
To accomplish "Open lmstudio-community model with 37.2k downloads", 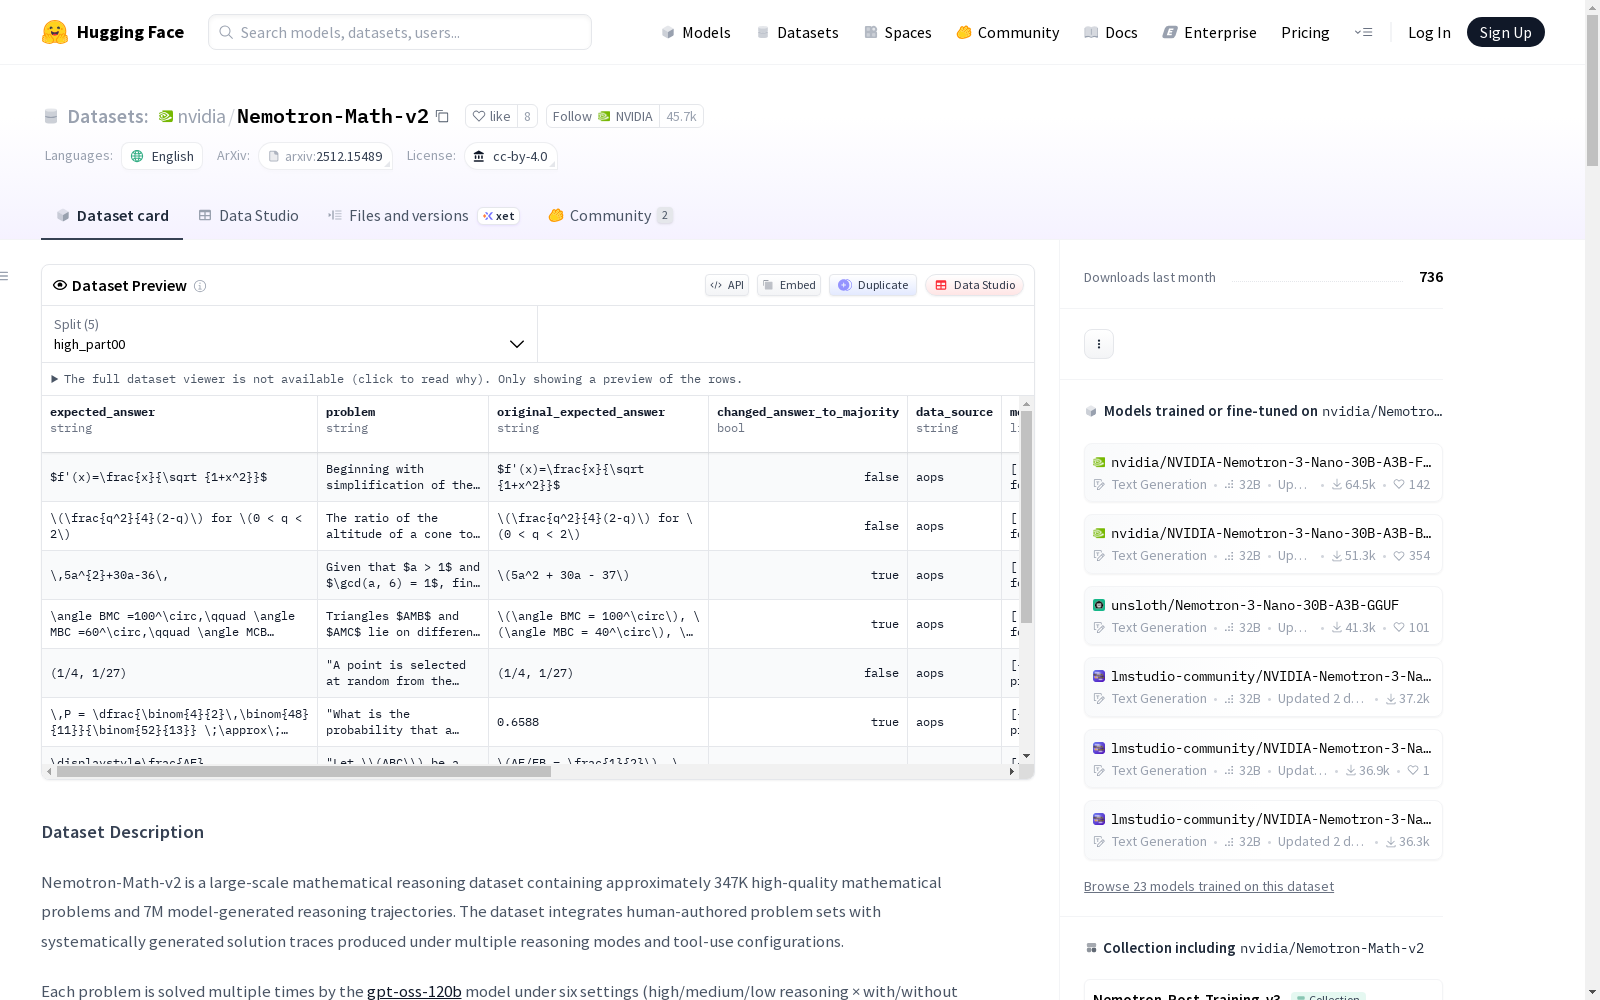I will (x=1263, y=687).
